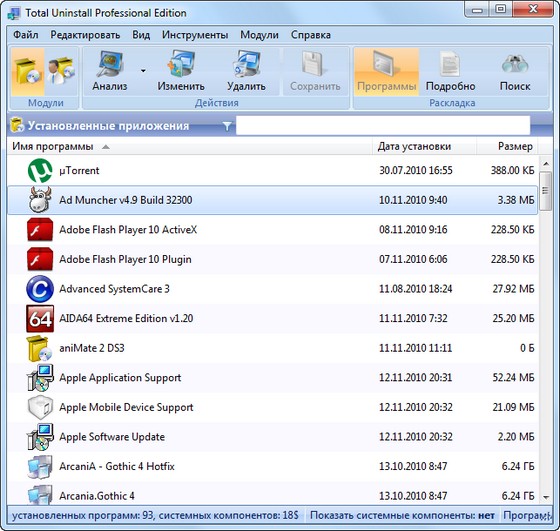Click Adobe Flash Player 10 ActiveX icon
Viewport: 560px width, 531px height.
pos(40,230)
